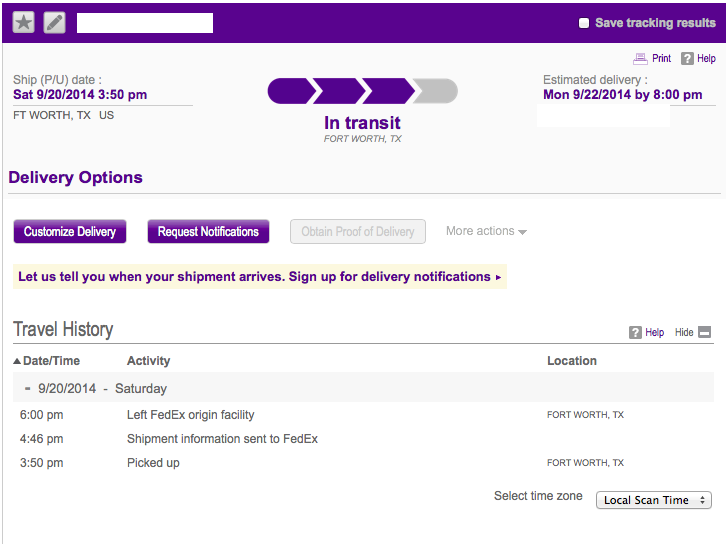726x544 pixels.
Task: Click the white tracking nickname input field
Action: pyautogui.click(x=145, y=23)
